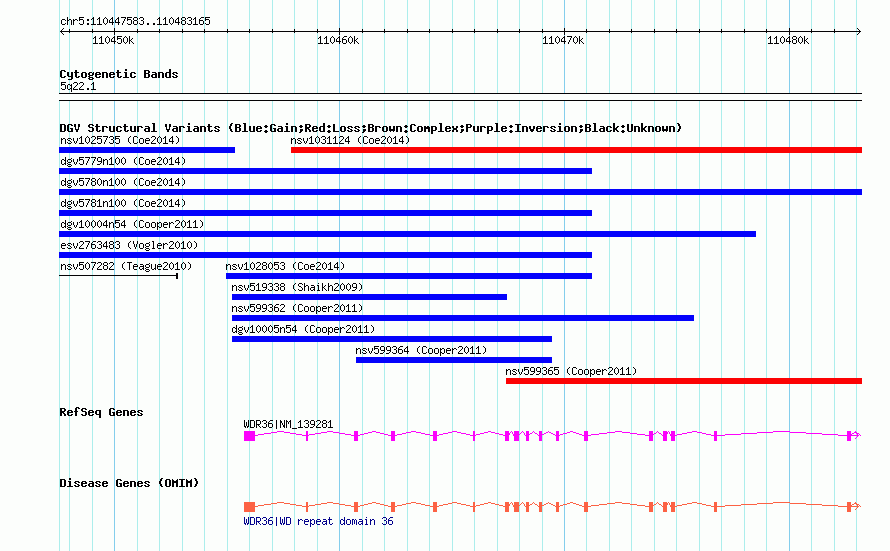Select the red nsv1031124 loss bar
The height and width of the screenshot is (551, 890).
tap(576, 150)
